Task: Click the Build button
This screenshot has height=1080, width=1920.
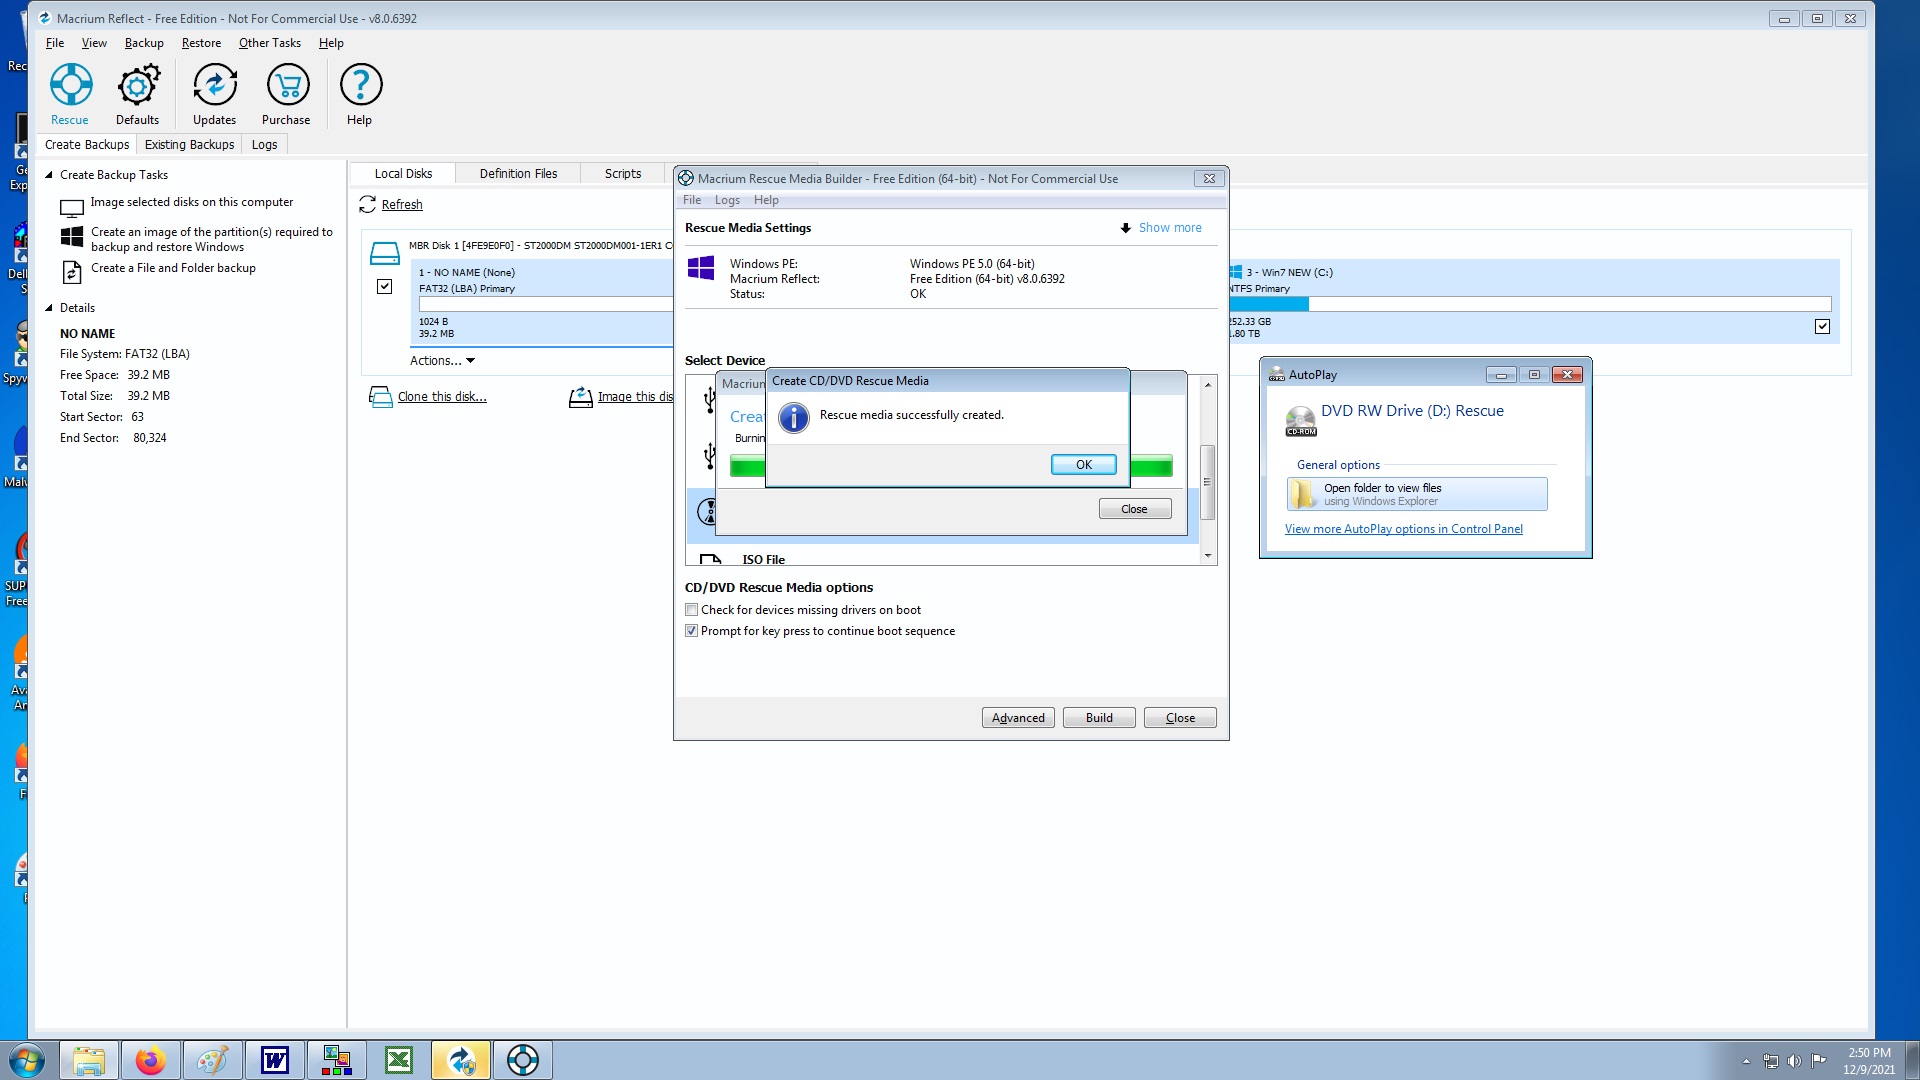Action: [x=1099, y=718]
